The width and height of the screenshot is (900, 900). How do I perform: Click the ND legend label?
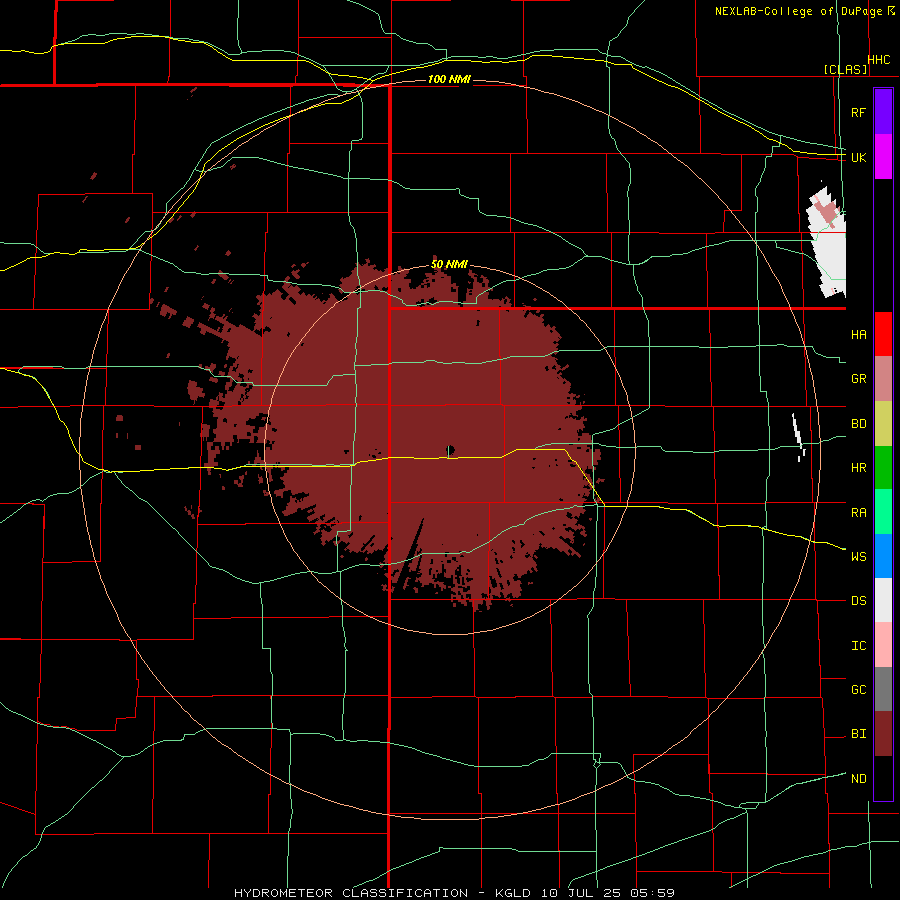pos(858,779)
